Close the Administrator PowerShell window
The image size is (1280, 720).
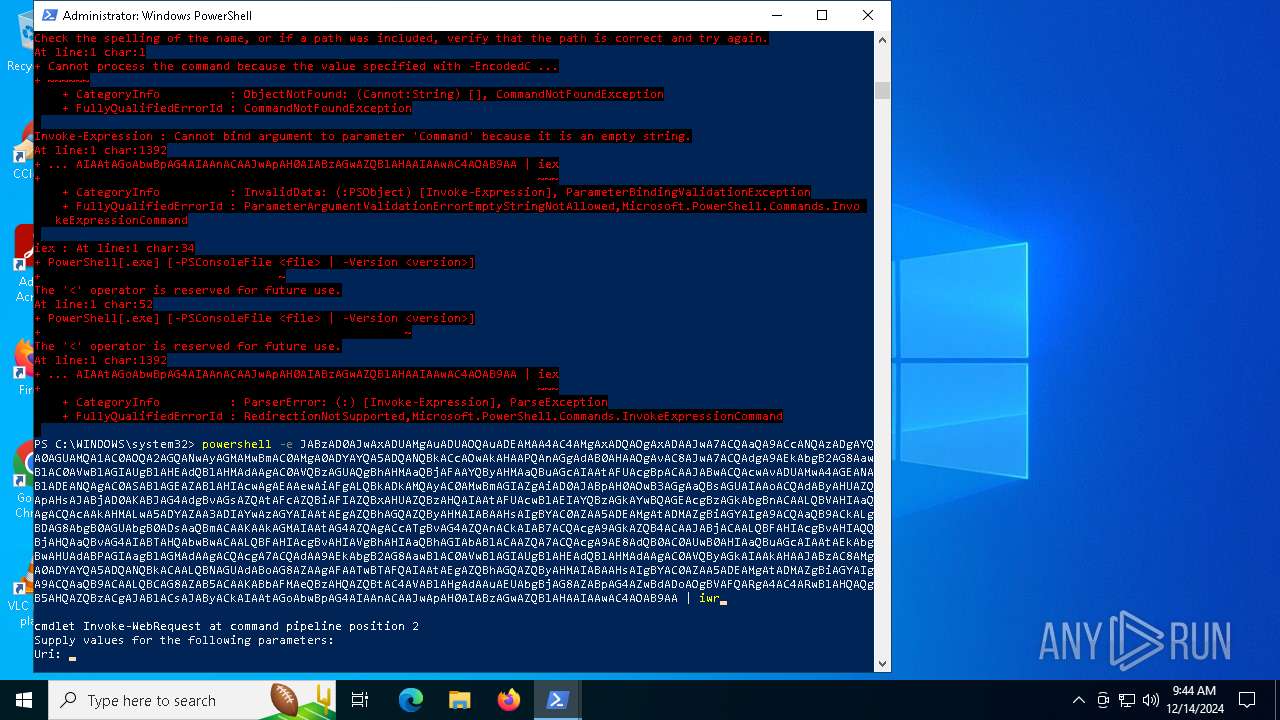click(868, 15)
